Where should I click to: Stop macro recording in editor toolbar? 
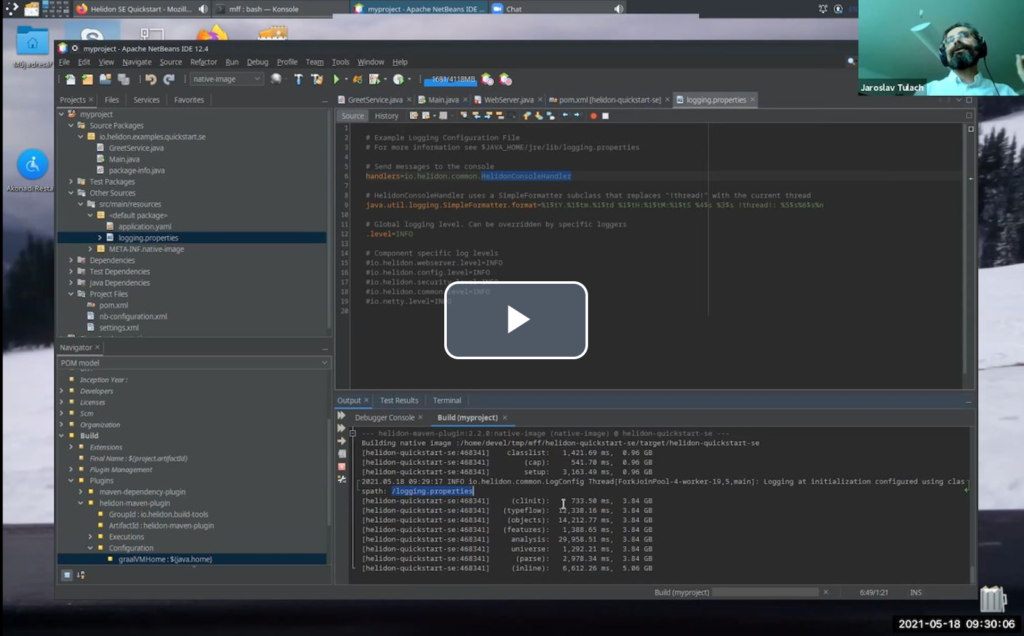pyautogui.click(x=605, y=116)
